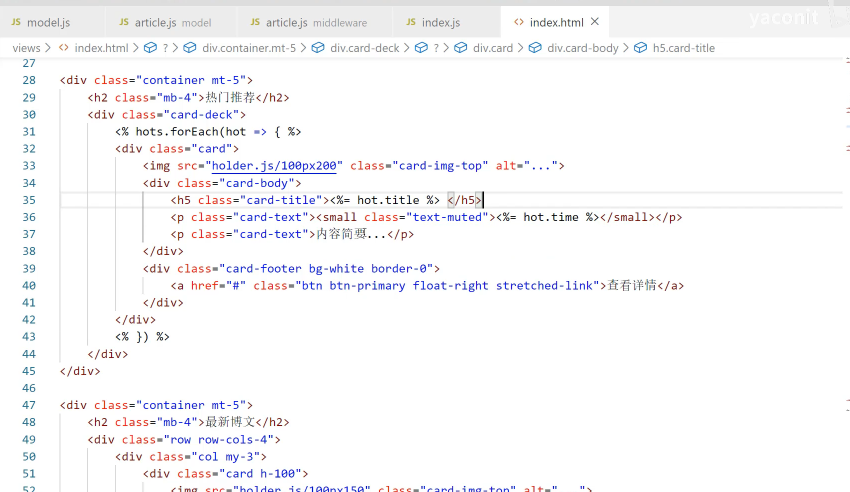Image resolution: width=850 pixels, height=492 pixels.
Task: Click the JS file icon on model.js tab
Action: (x=16, y=22)
